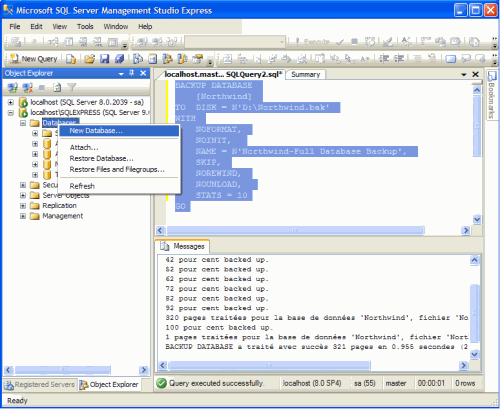Expand localhost (SQL Server 8.0.2039 - sa) node

coord(11,102)
